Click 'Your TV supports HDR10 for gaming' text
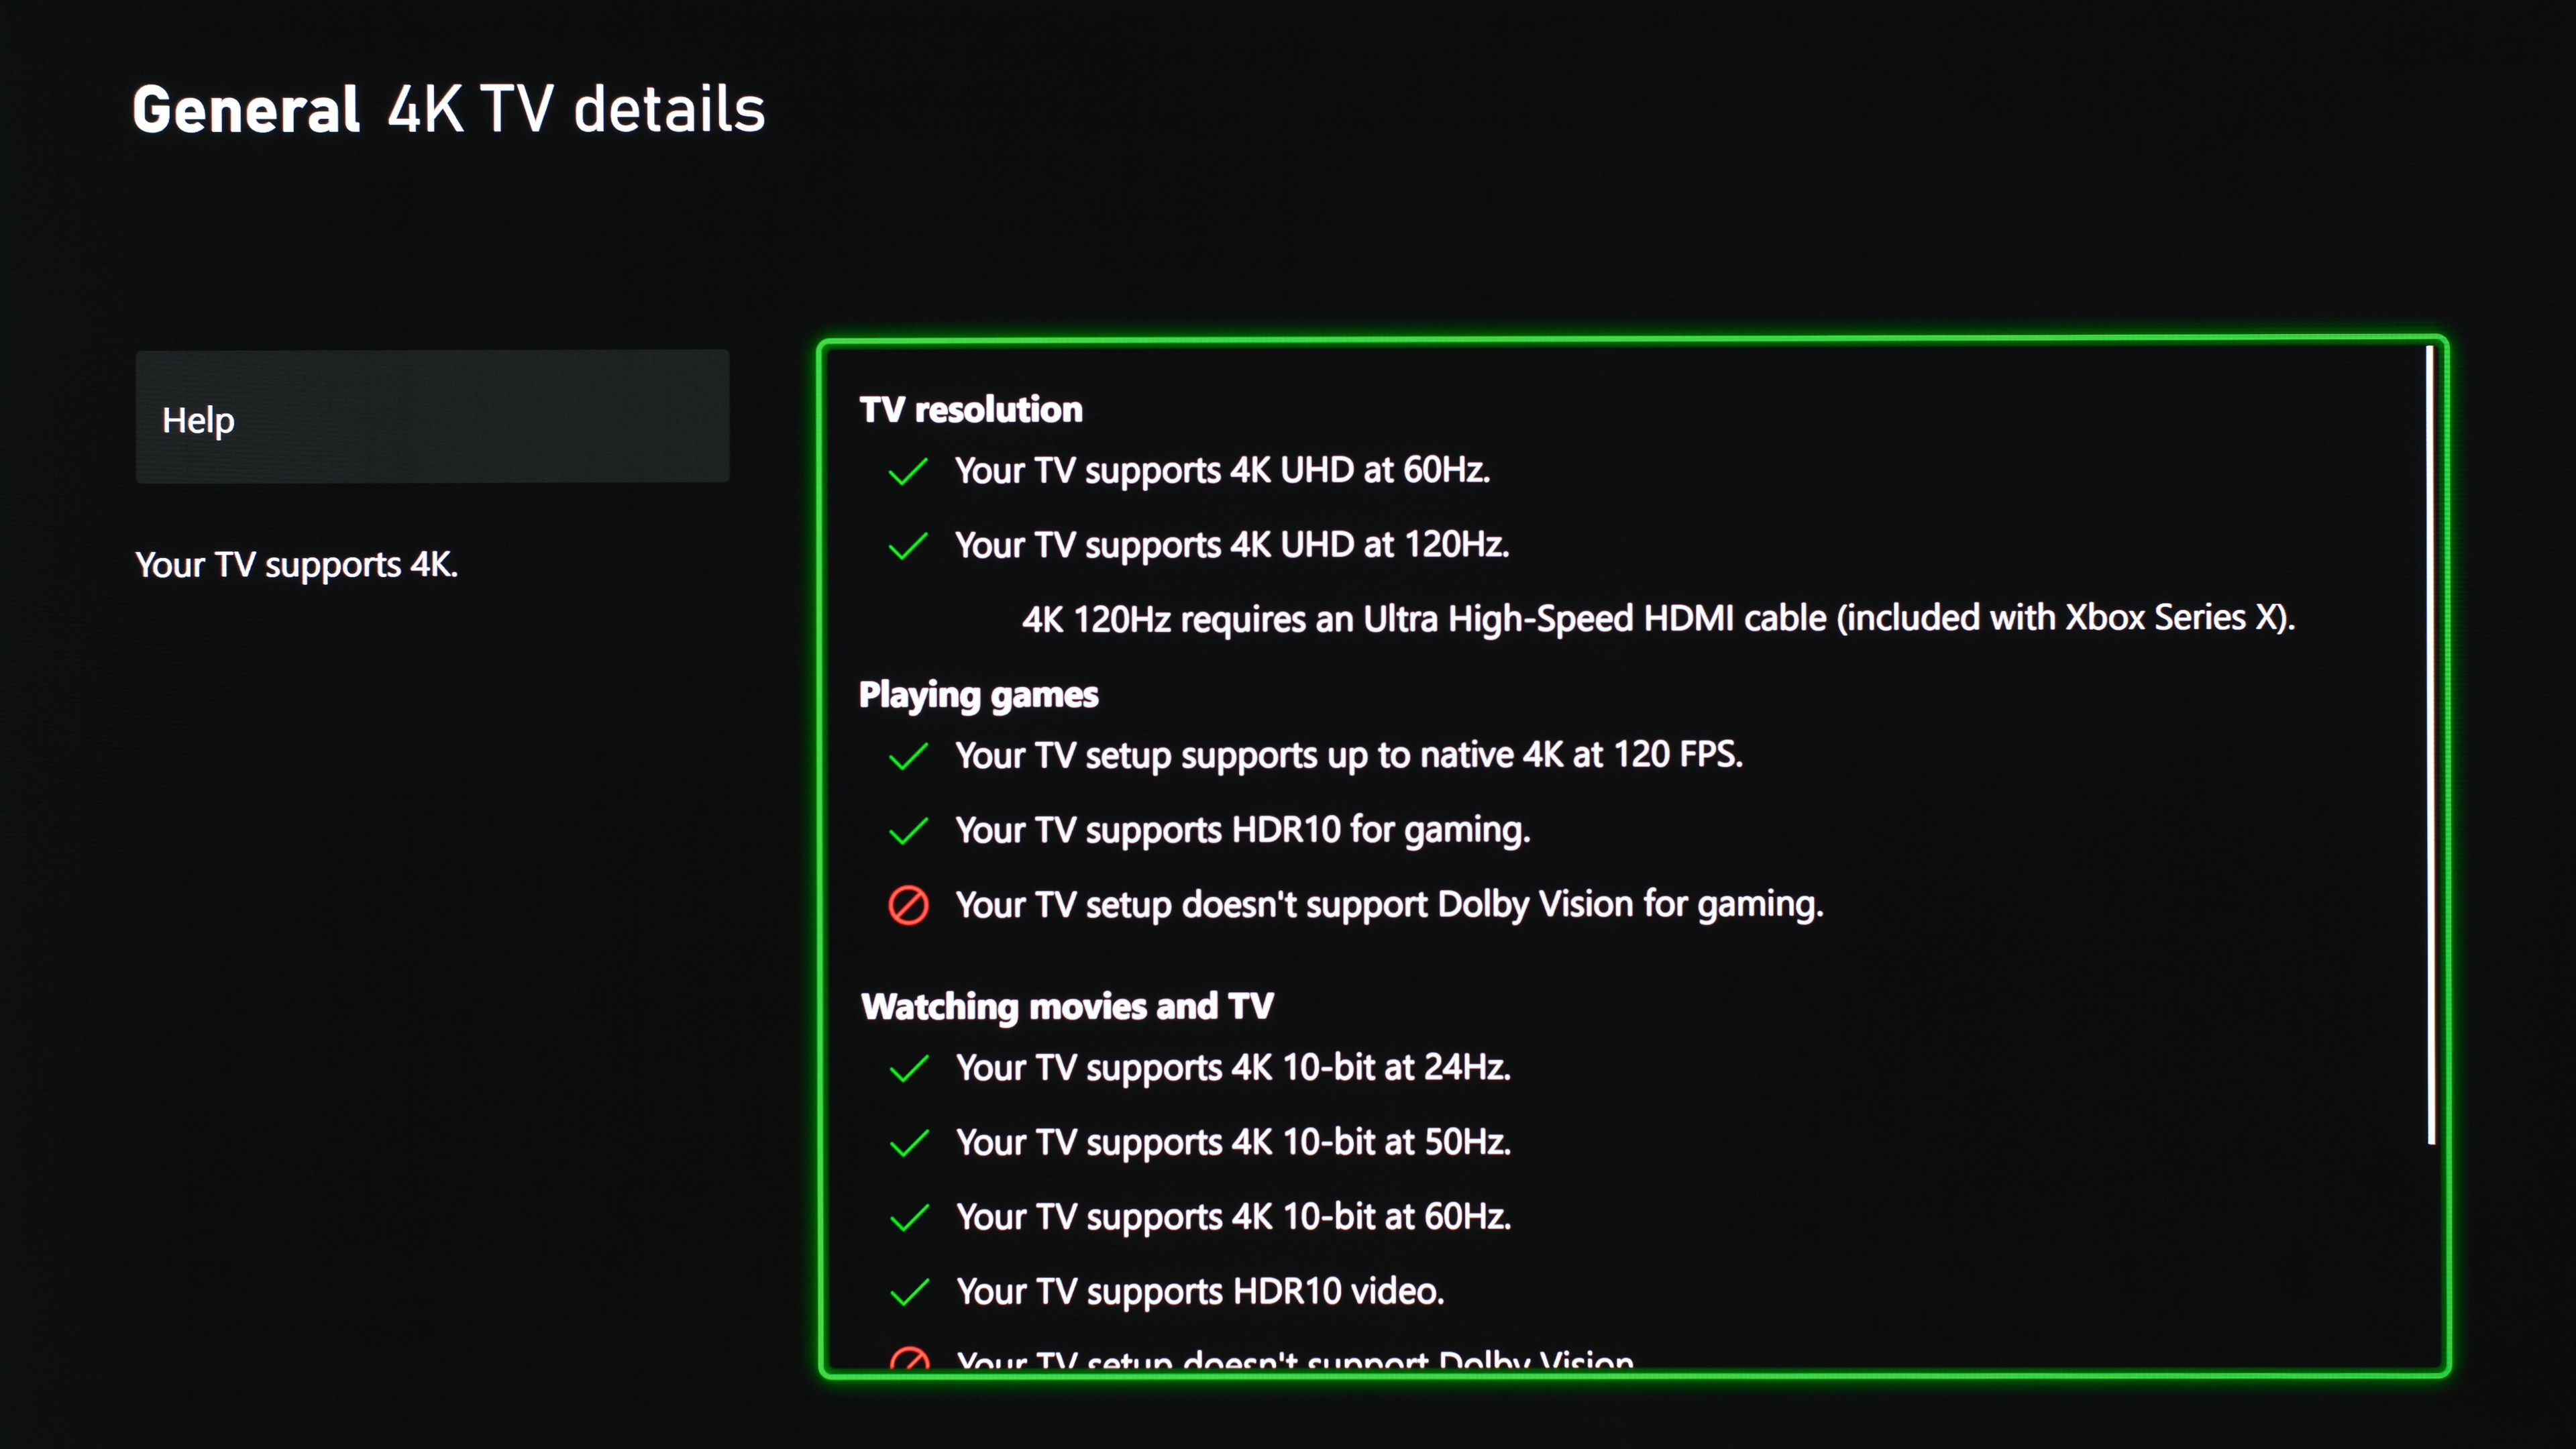The image size is (2576, 1449). pyautogui.click(x=1242, y=830)
